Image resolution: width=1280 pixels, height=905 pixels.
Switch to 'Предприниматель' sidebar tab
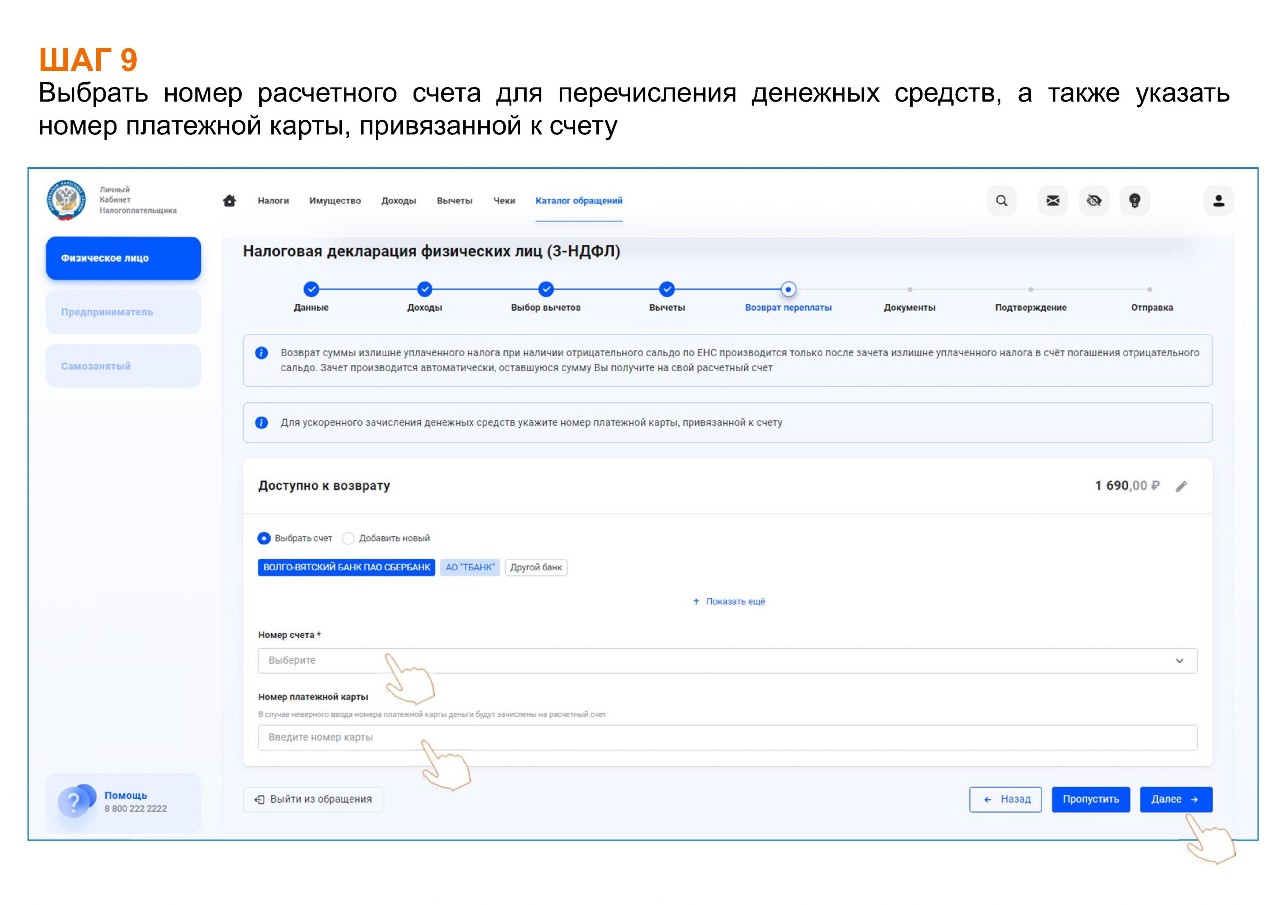(x=123, y=312)
